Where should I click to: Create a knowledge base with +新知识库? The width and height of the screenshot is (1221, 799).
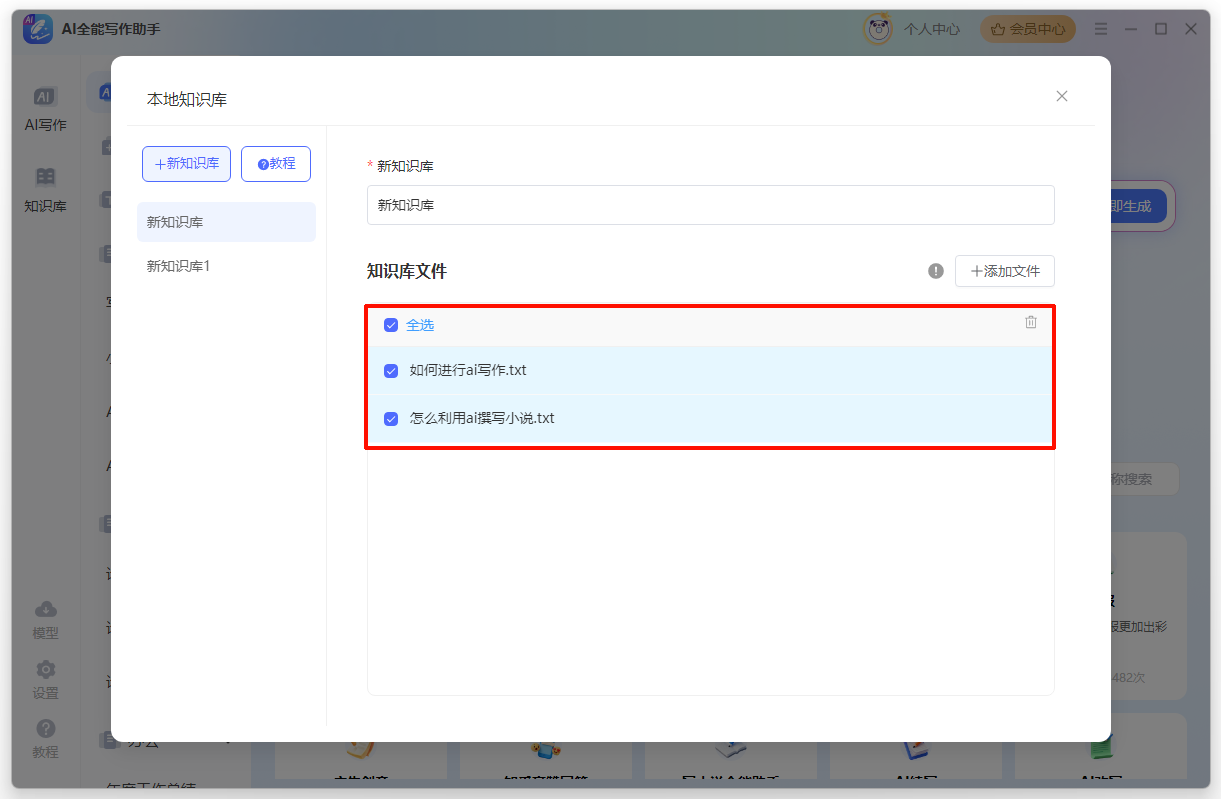(186, 163)
